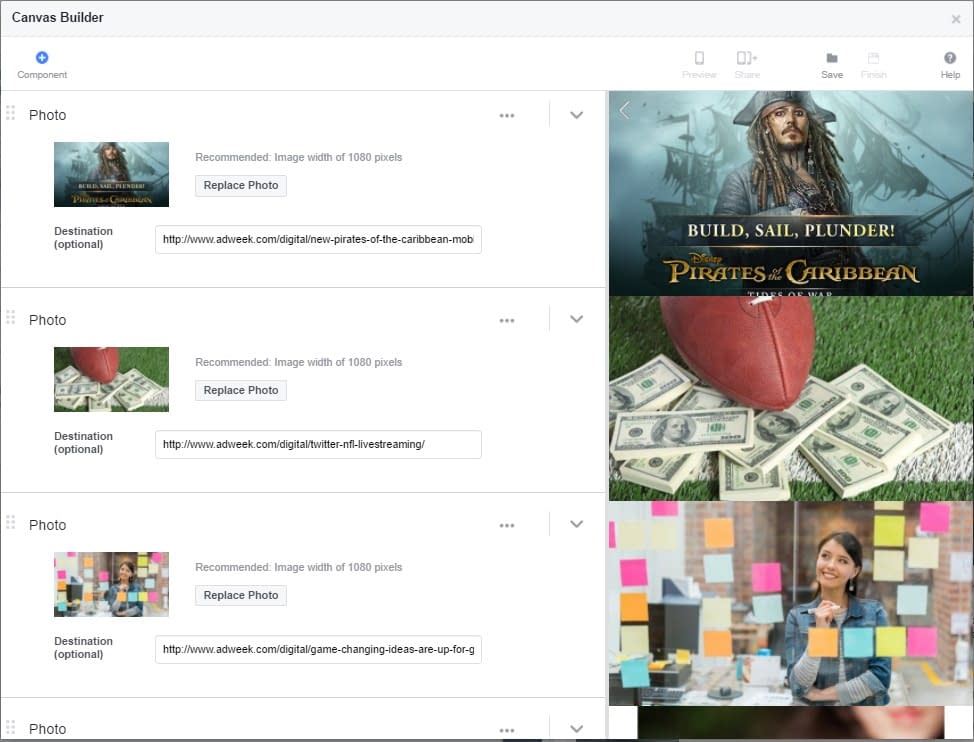Viewport: 974px width, 742px height.
Task: Click the drag handle of the first Photo component
Action: tap(11, 114)
